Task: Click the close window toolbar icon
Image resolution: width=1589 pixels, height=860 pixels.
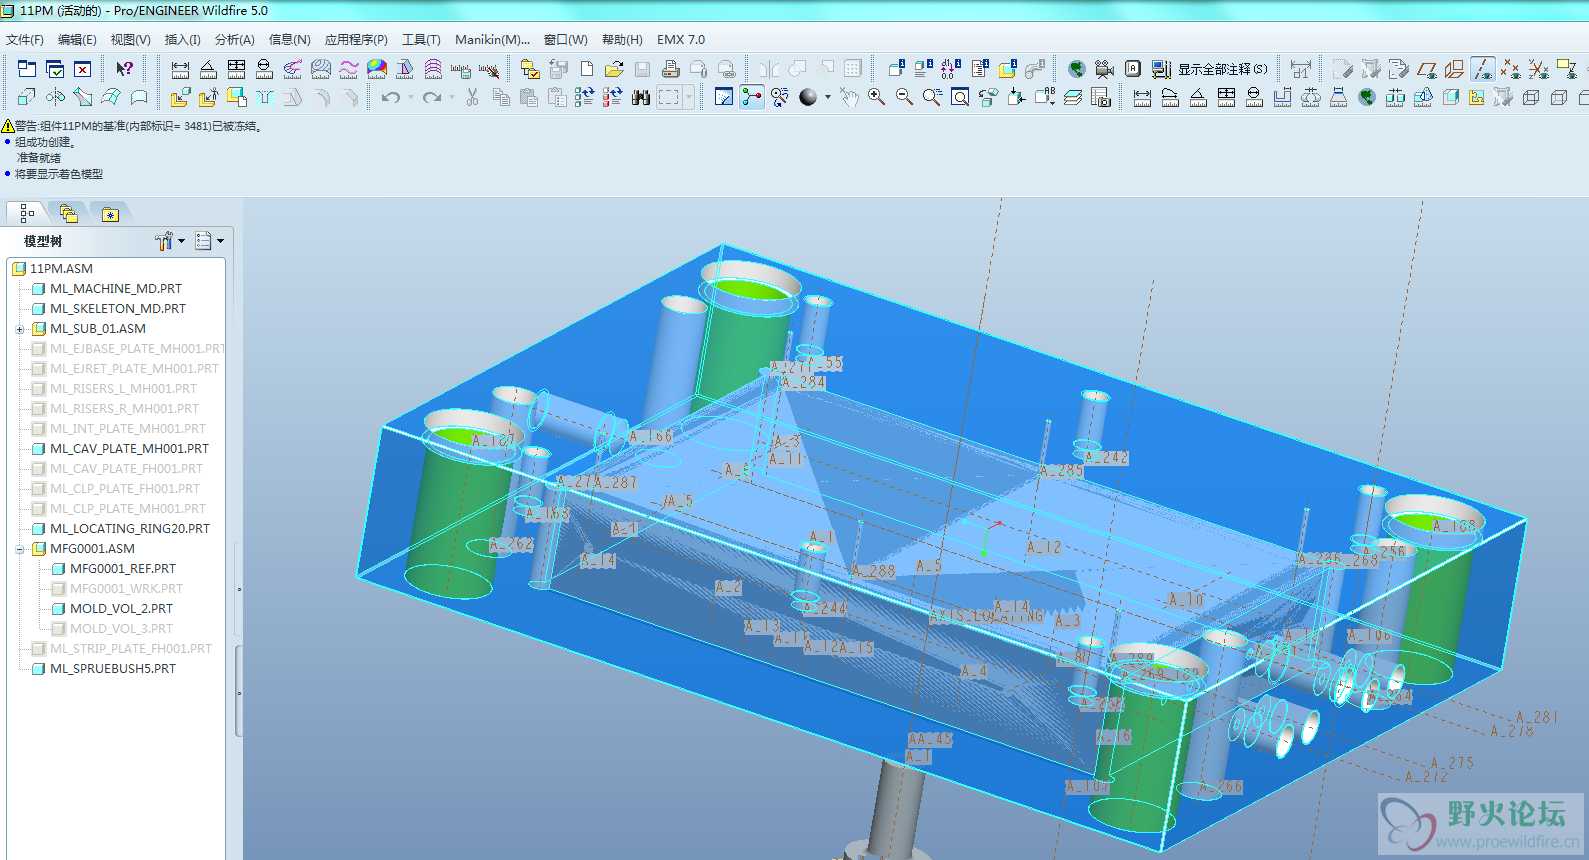Action: click(x=83, y=69)
